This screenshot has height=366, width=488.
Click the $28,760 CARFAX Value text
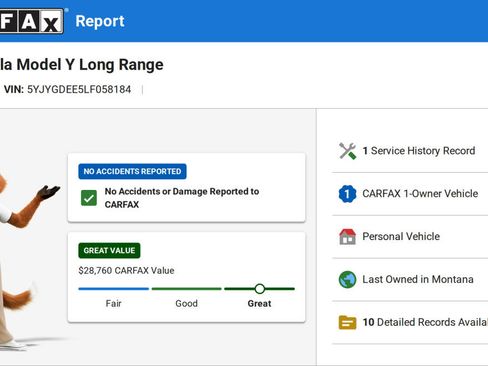126,270
